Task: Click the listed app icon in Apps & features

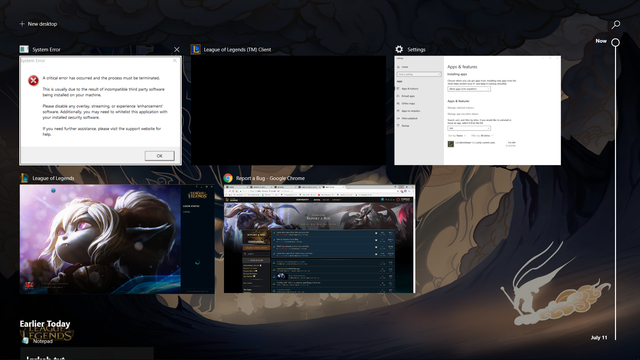Action: pos(451,144)
